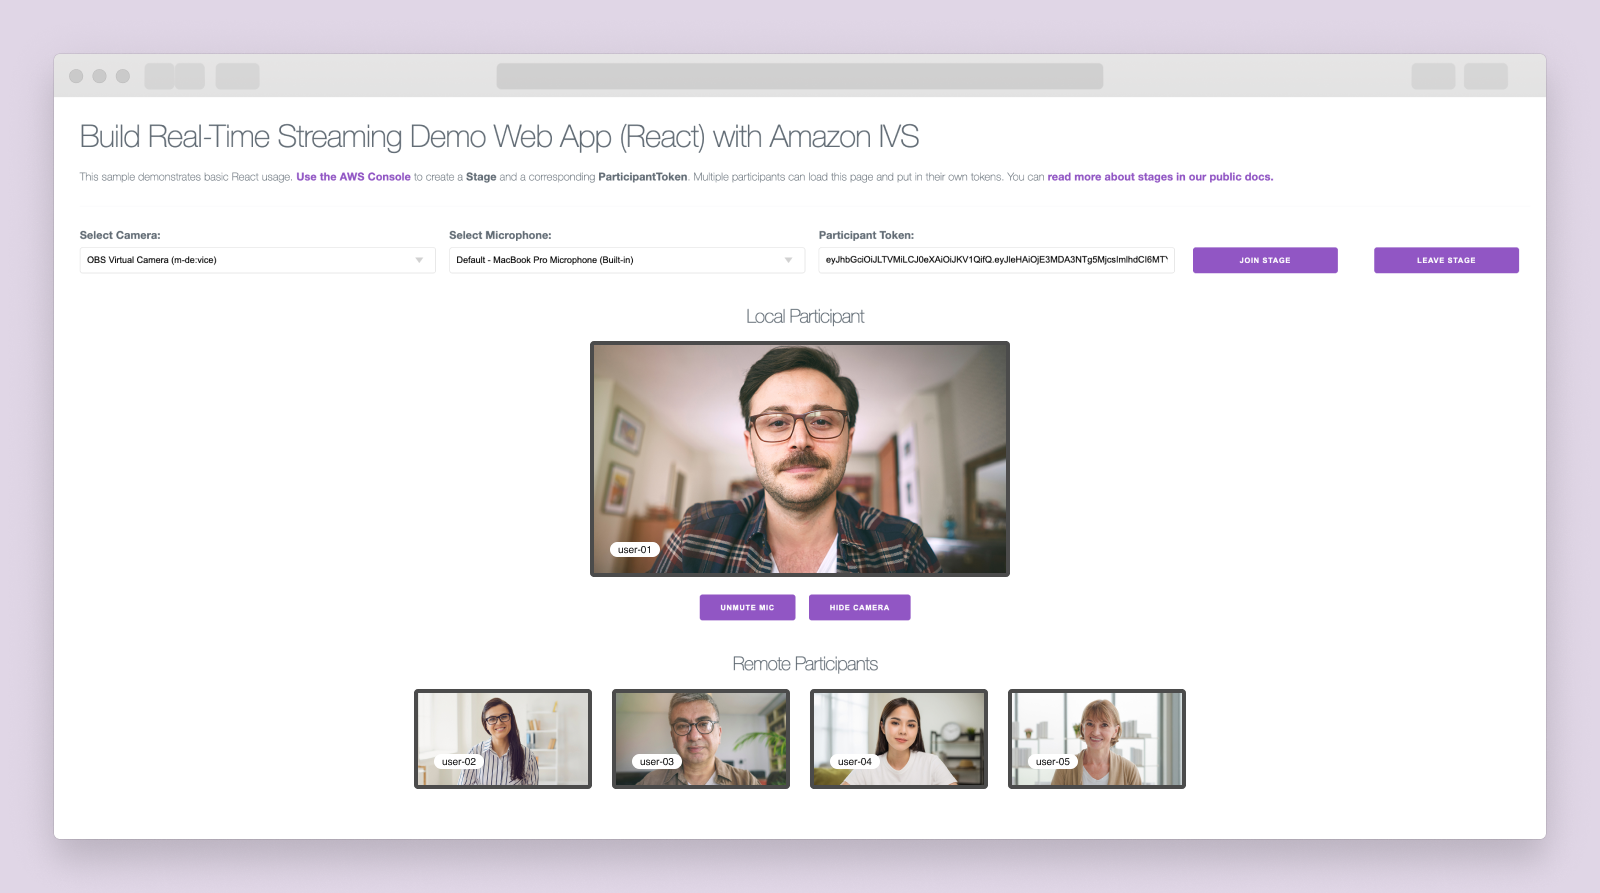The image size is (1600, 893).
Task: Click the 'Participant Token:' label
Action: point(866,235)
